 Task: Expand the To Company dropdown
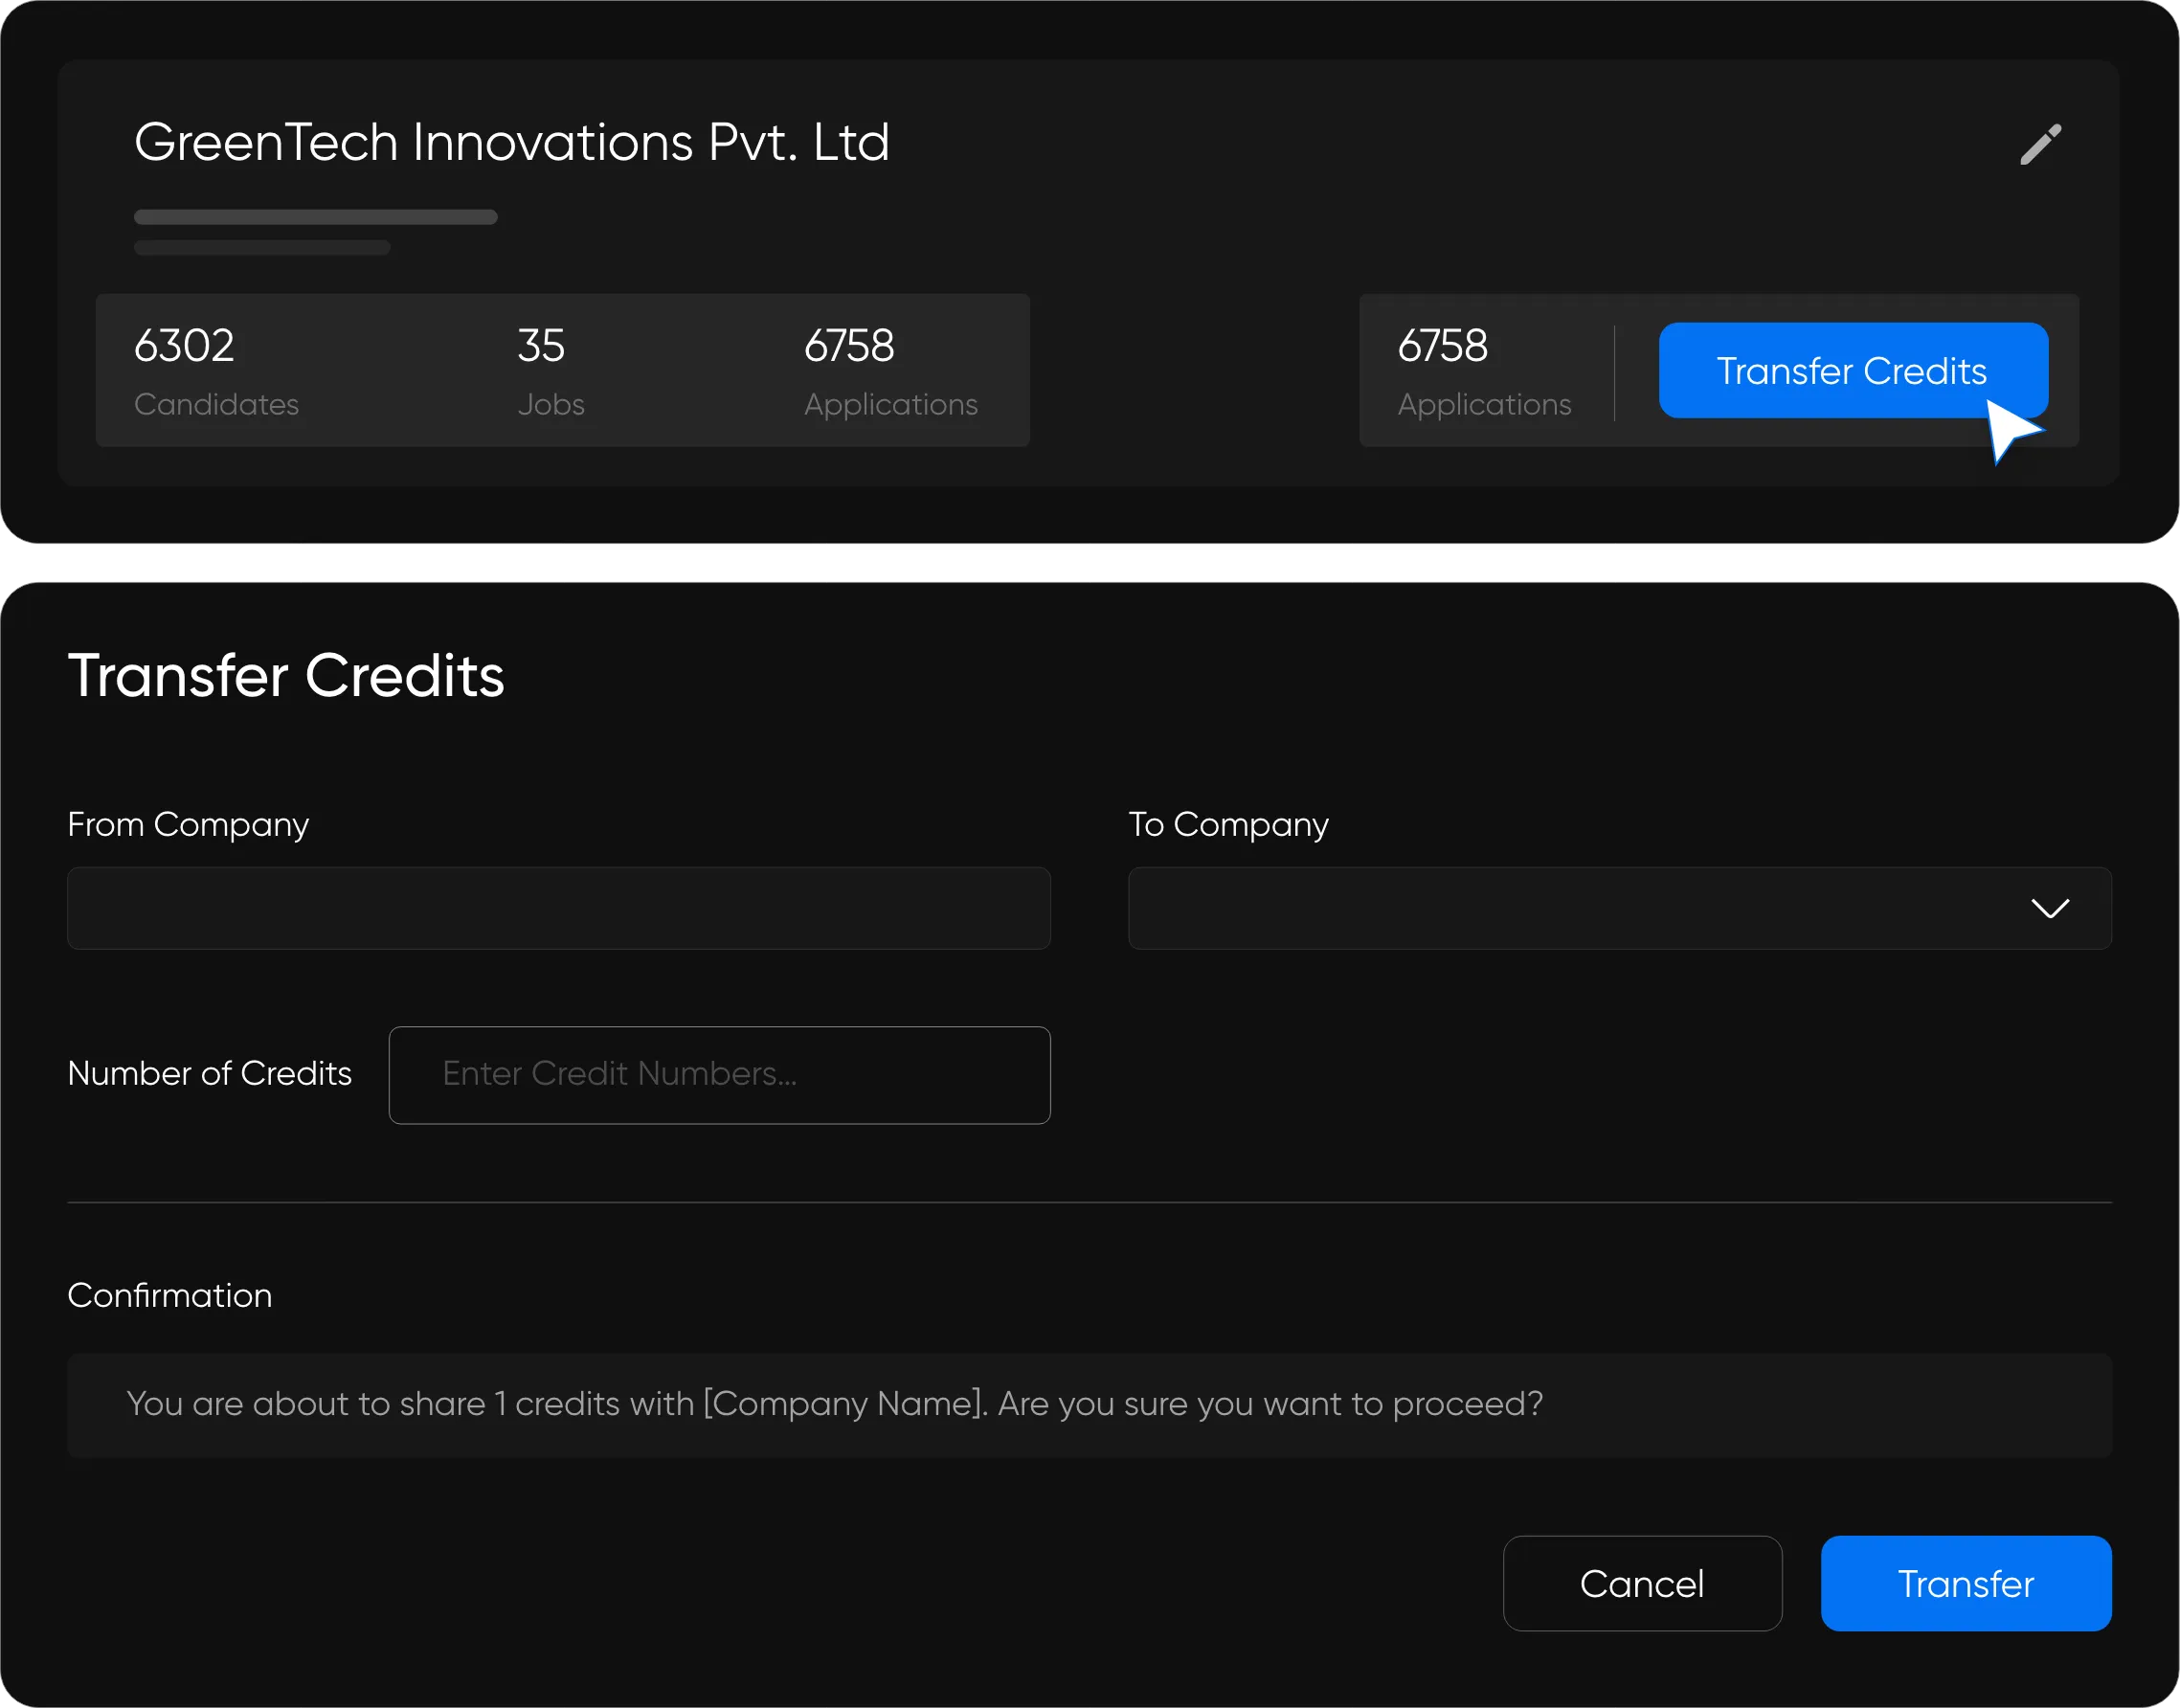1620,908
